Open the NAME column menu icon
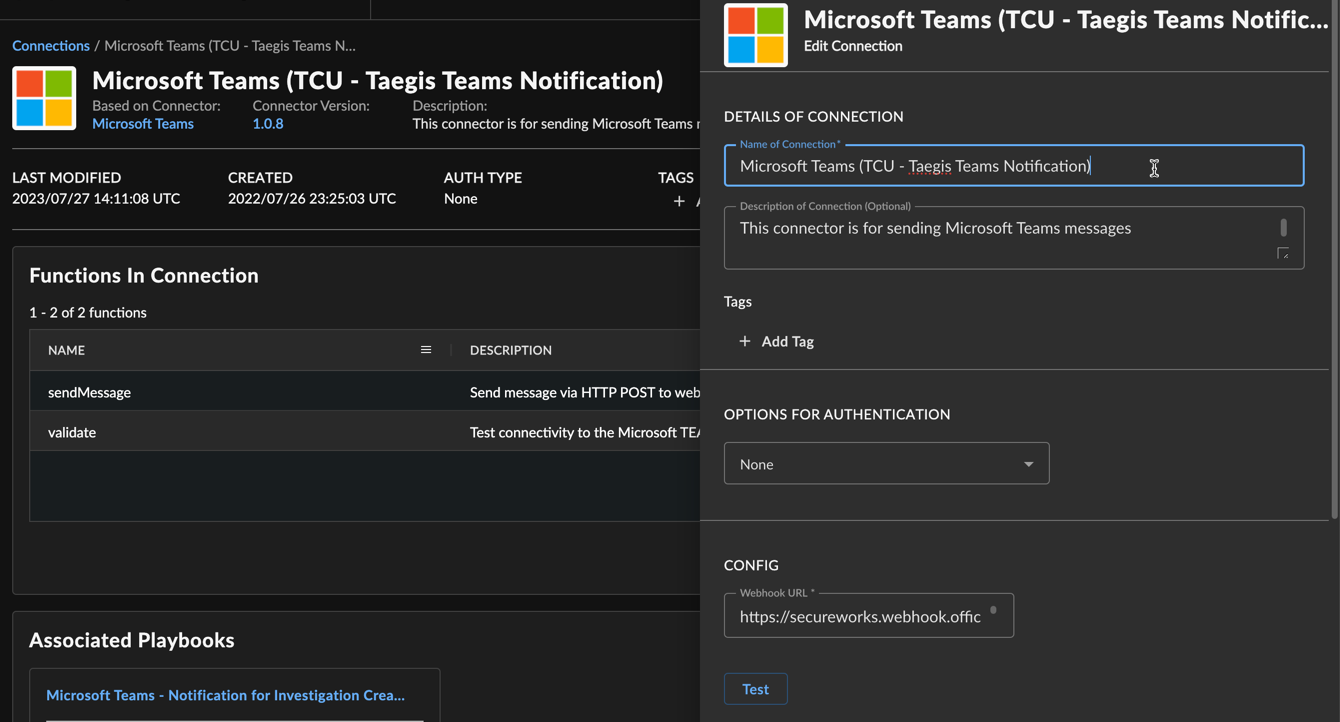This screenshot has width=1340, height=722. pyautogui.click(x=426, y=350)
